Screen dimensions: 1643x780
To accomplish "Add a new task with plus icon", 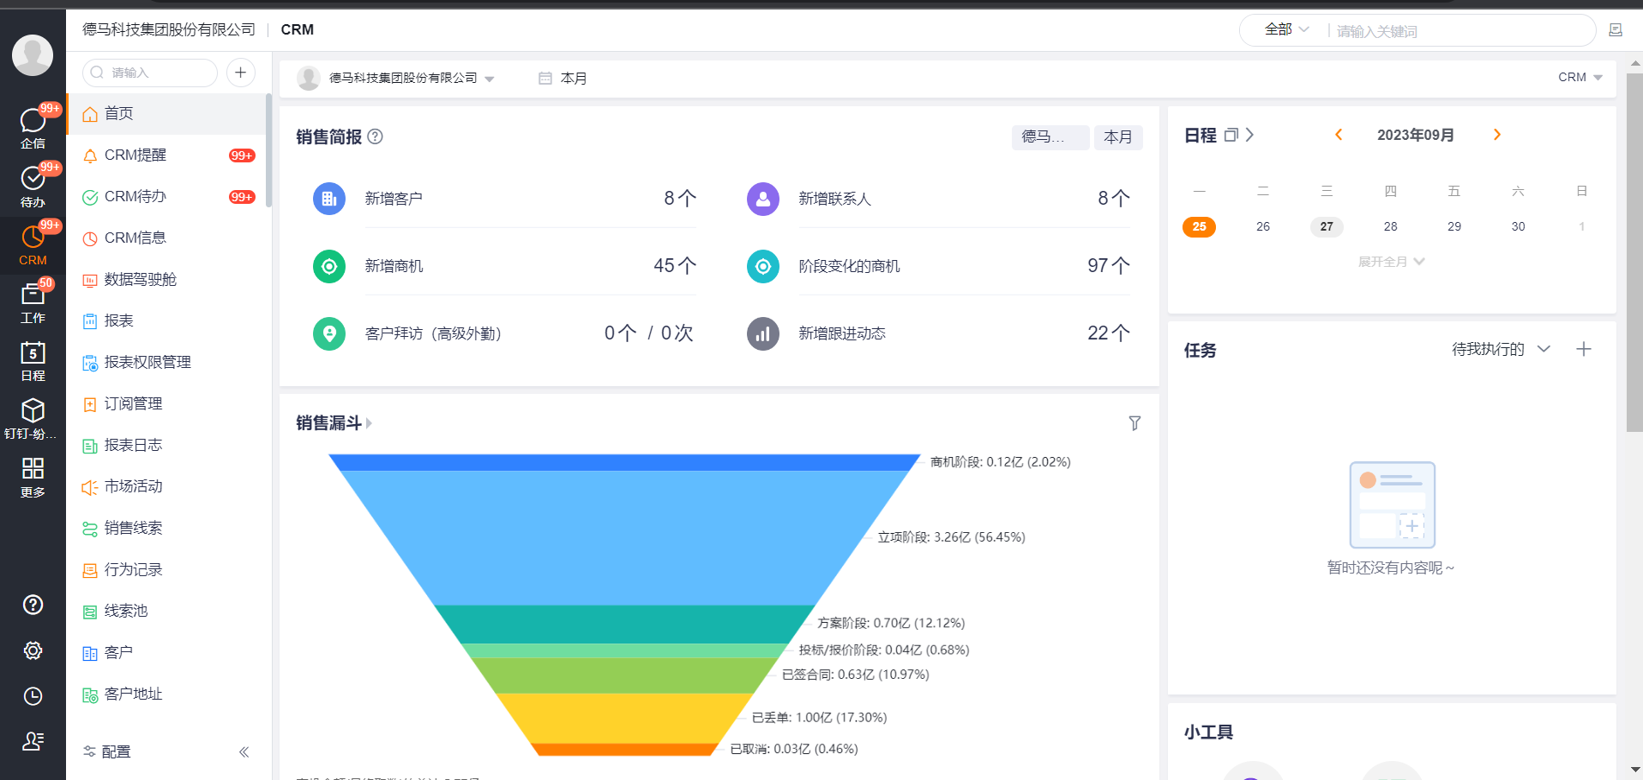I will tap(1583, 349).
